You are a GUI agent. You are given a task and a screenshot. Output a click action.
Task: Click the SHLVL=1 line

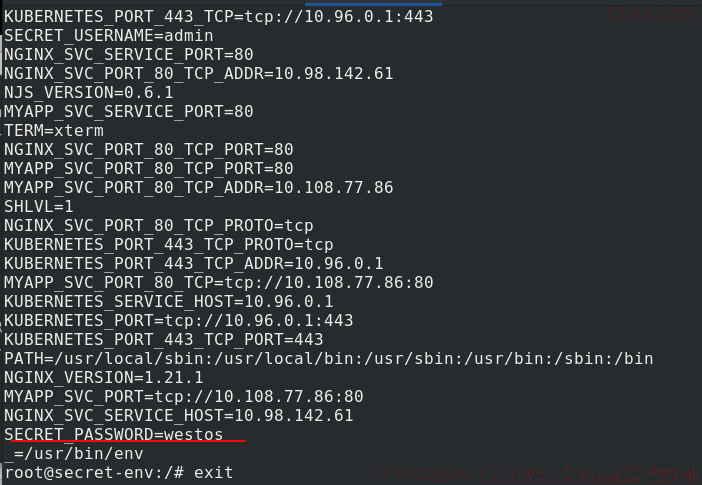pyautogui.click(x=39, y=206)
